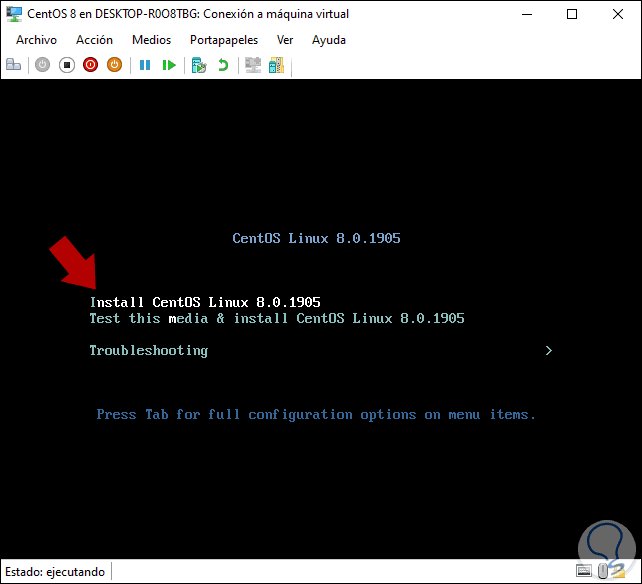Viewport: 642px width, 584px height.
Task: Create a checkpoint using toolbar icon
Action: pos(199,65)
